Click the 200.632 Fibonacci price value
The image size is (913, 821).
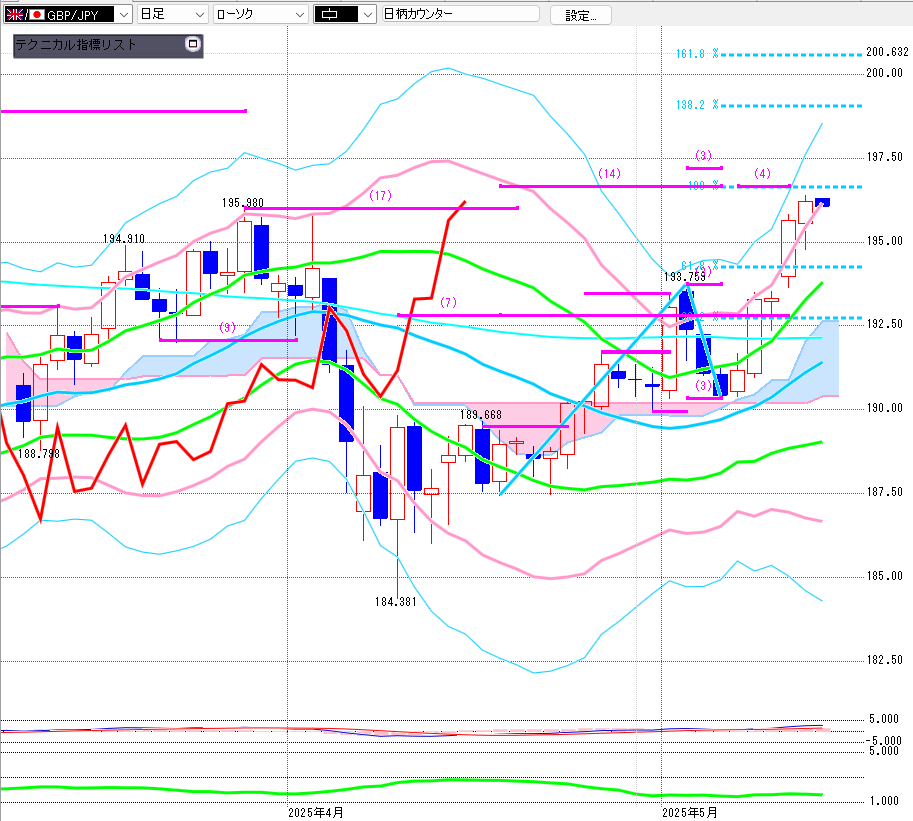(x=887, y=52)
